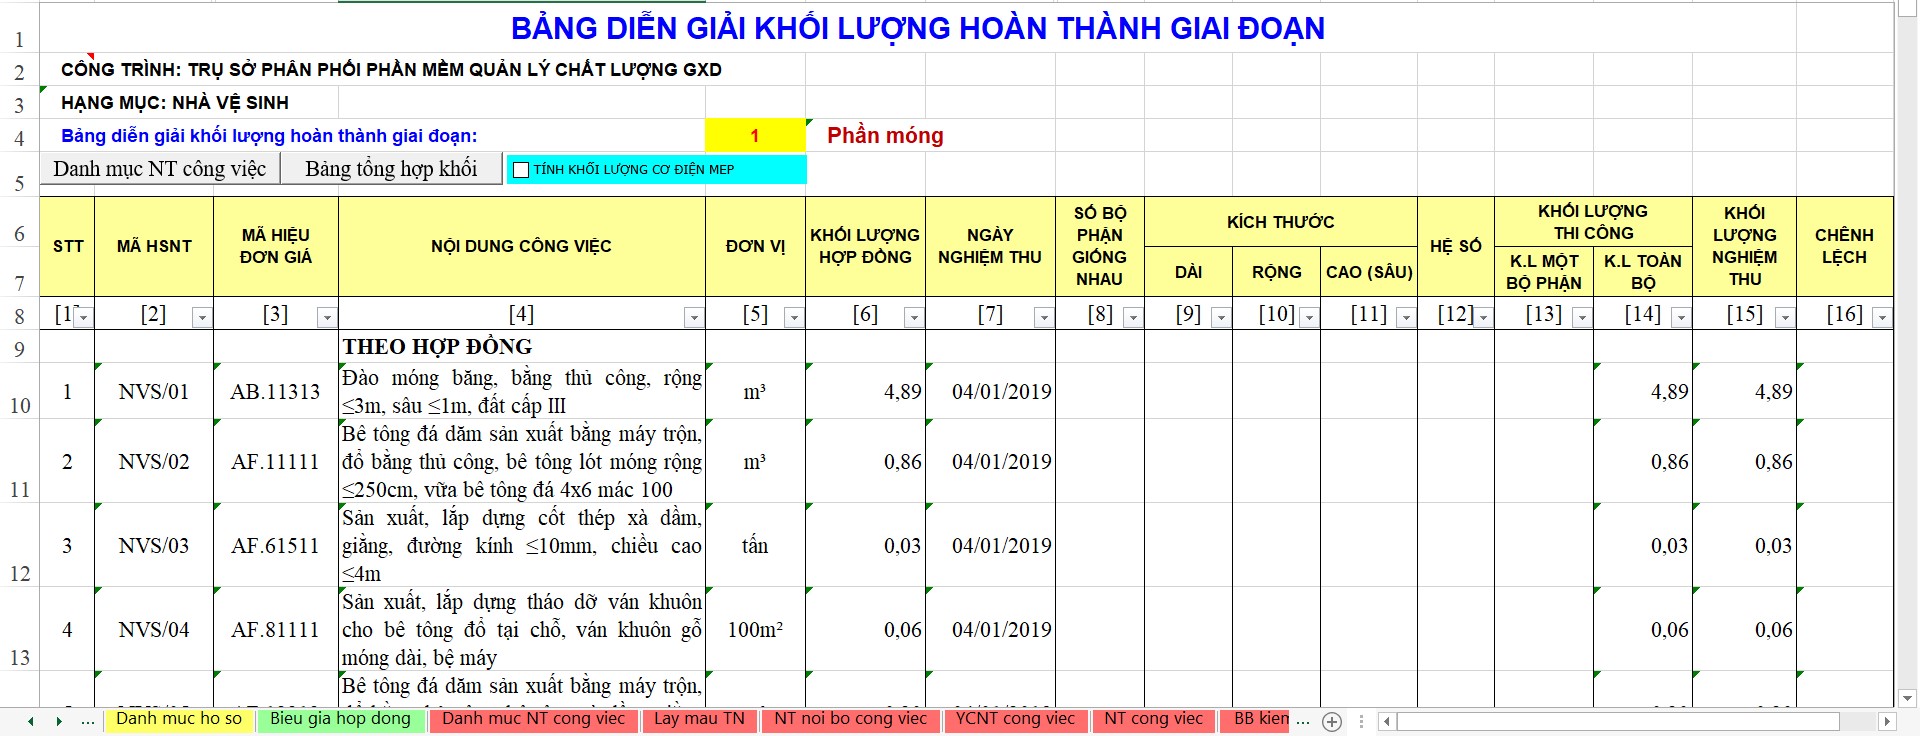Select the cell containing code AB.11313
1920x736 pixels.
pos(275,392)
